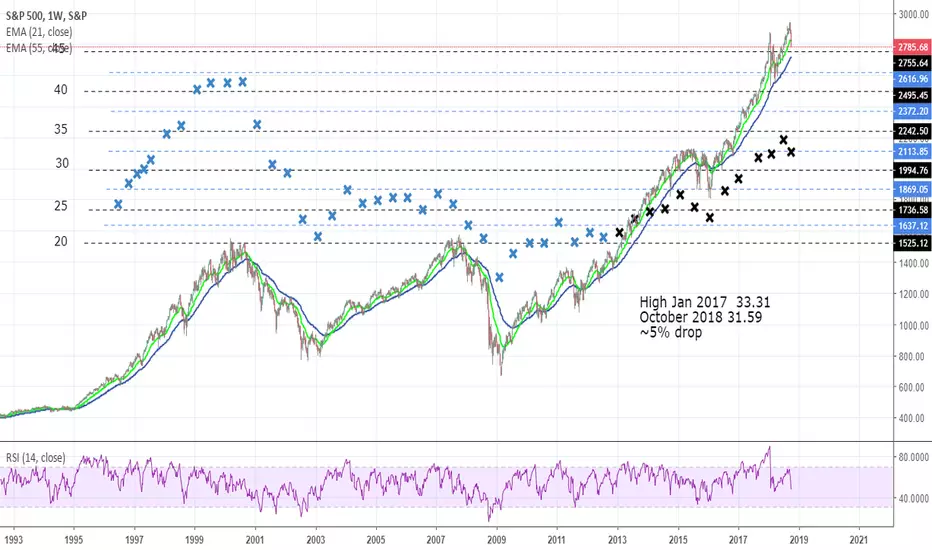Image resolution: width=932 pixels, height=550 pixels.
Task: Click the year 1999 on time axis
Action: (194, 540)
